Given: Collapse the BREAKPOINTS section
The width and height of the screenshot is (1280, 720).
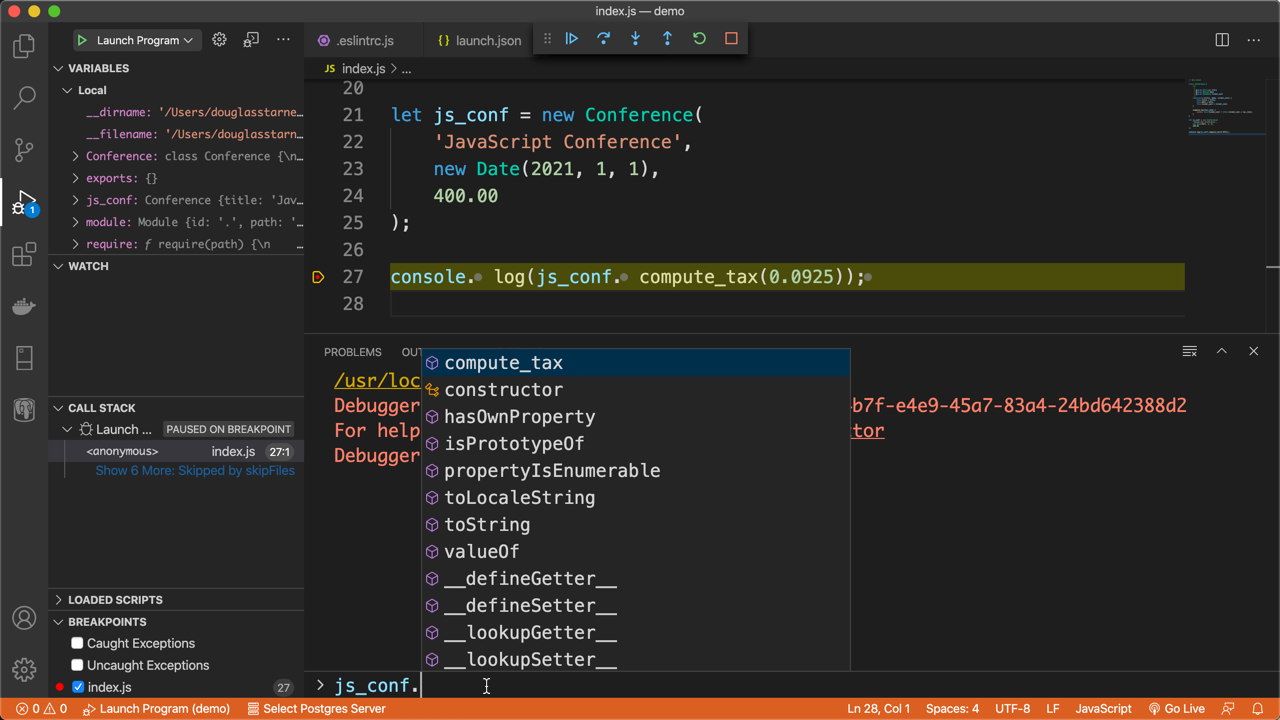Looking at the screenshot, I should 58,622.
